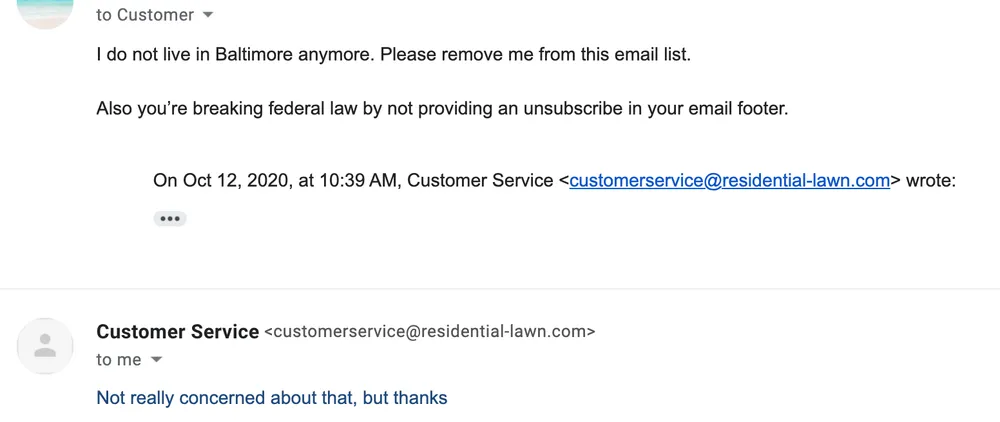This screenshot has width=1000, height=422.
Task: Click the bold "Customer Service" sender name
Action: [x=177, y=332]
